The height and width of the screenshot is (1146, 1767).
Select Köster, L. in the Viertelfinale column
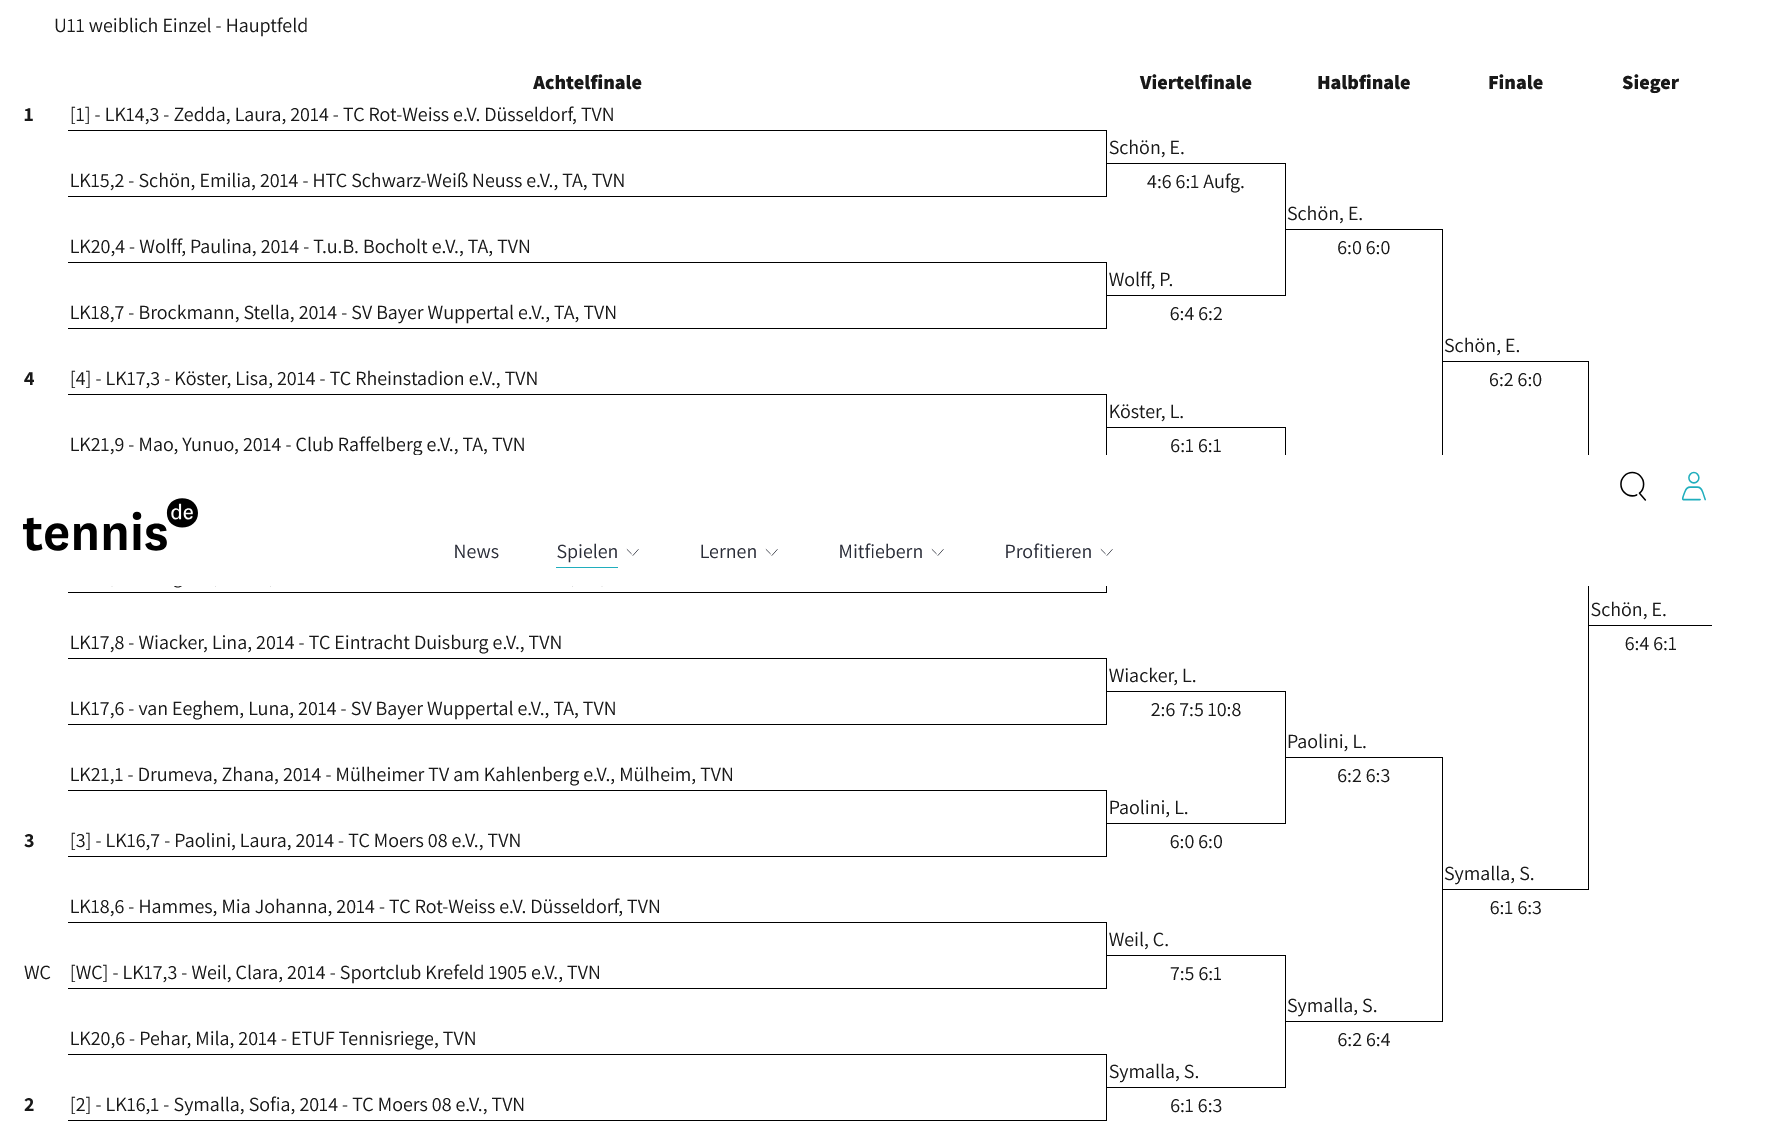1146,412
